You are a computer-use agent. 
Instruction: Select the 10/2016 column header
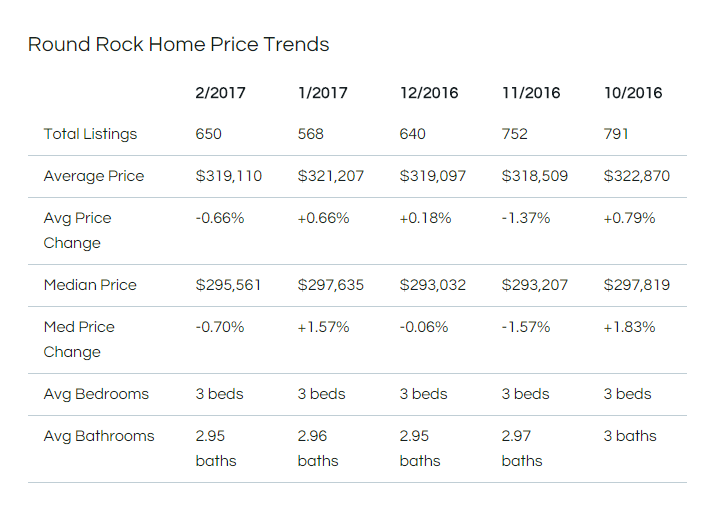[633, 93]
